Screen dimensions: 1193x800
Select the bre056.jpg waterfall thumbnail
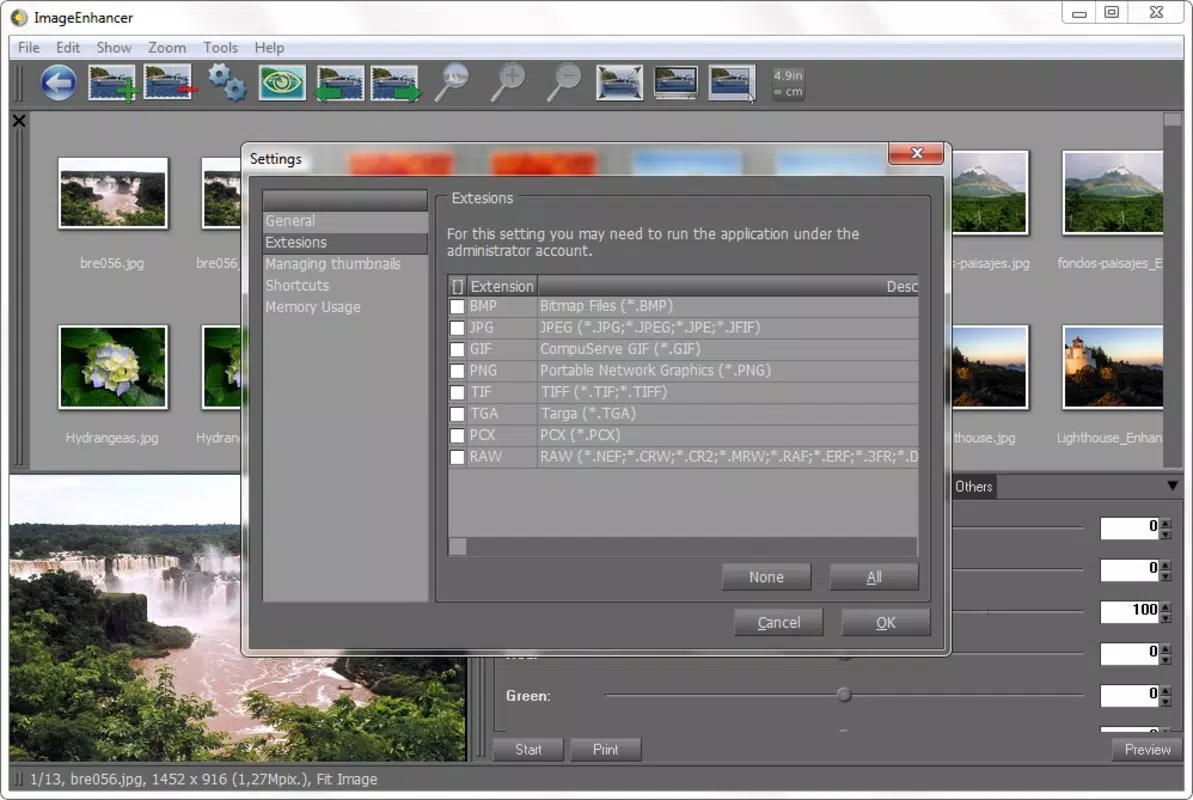(113, 193)
